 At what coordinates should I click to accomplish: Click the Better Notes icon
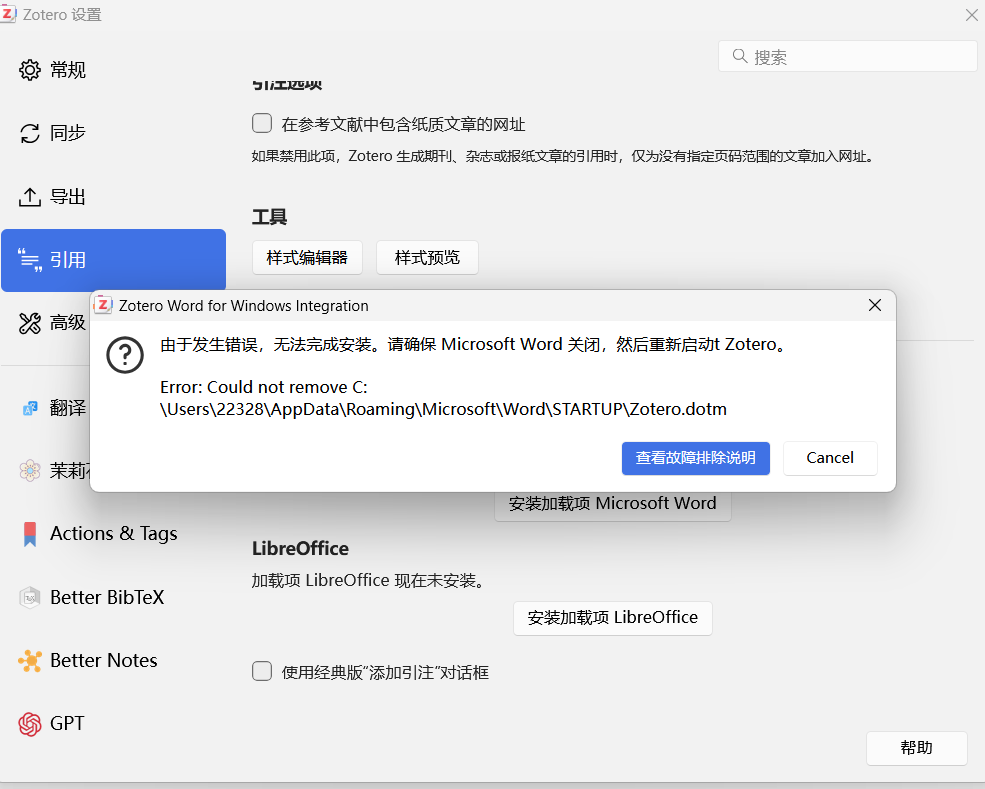(x=30, y=660)
